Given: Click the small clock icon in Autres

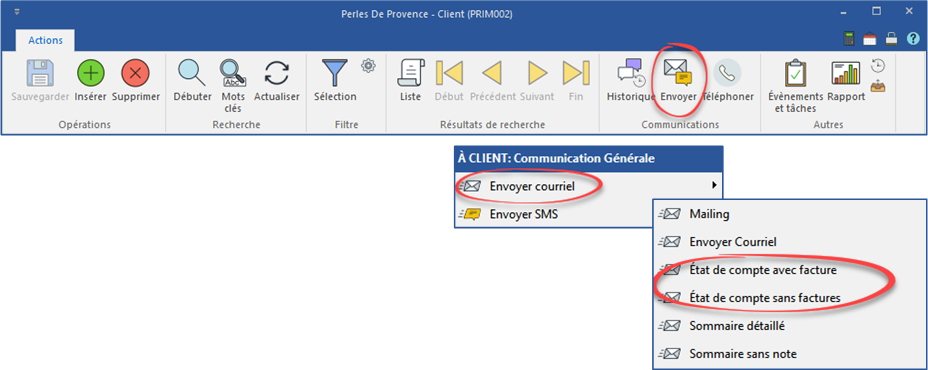Looking at the screenshot, I should pos(878,65).
